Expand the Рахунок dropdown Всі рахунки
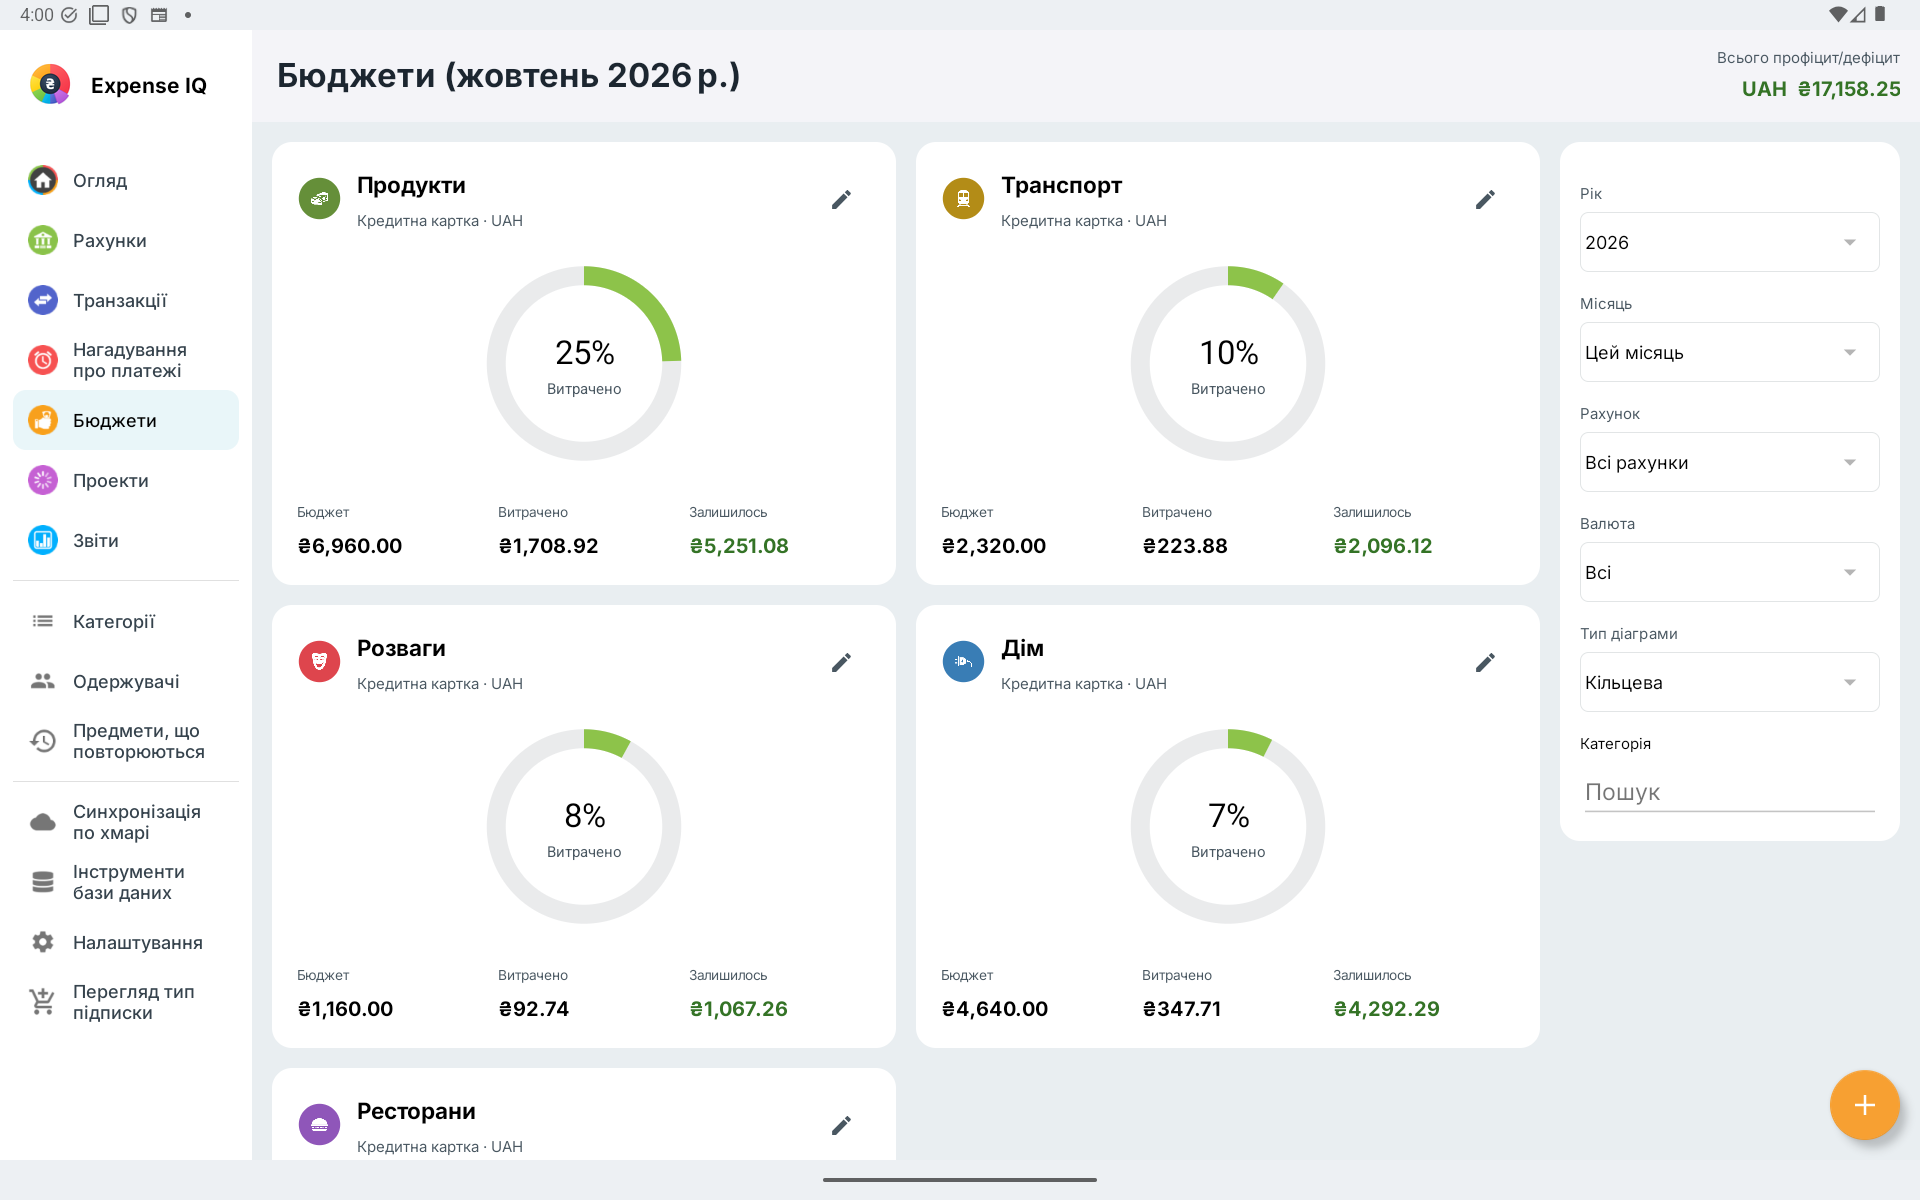The height and width of the screenshot is (1200, 1920). (1729, 462)
